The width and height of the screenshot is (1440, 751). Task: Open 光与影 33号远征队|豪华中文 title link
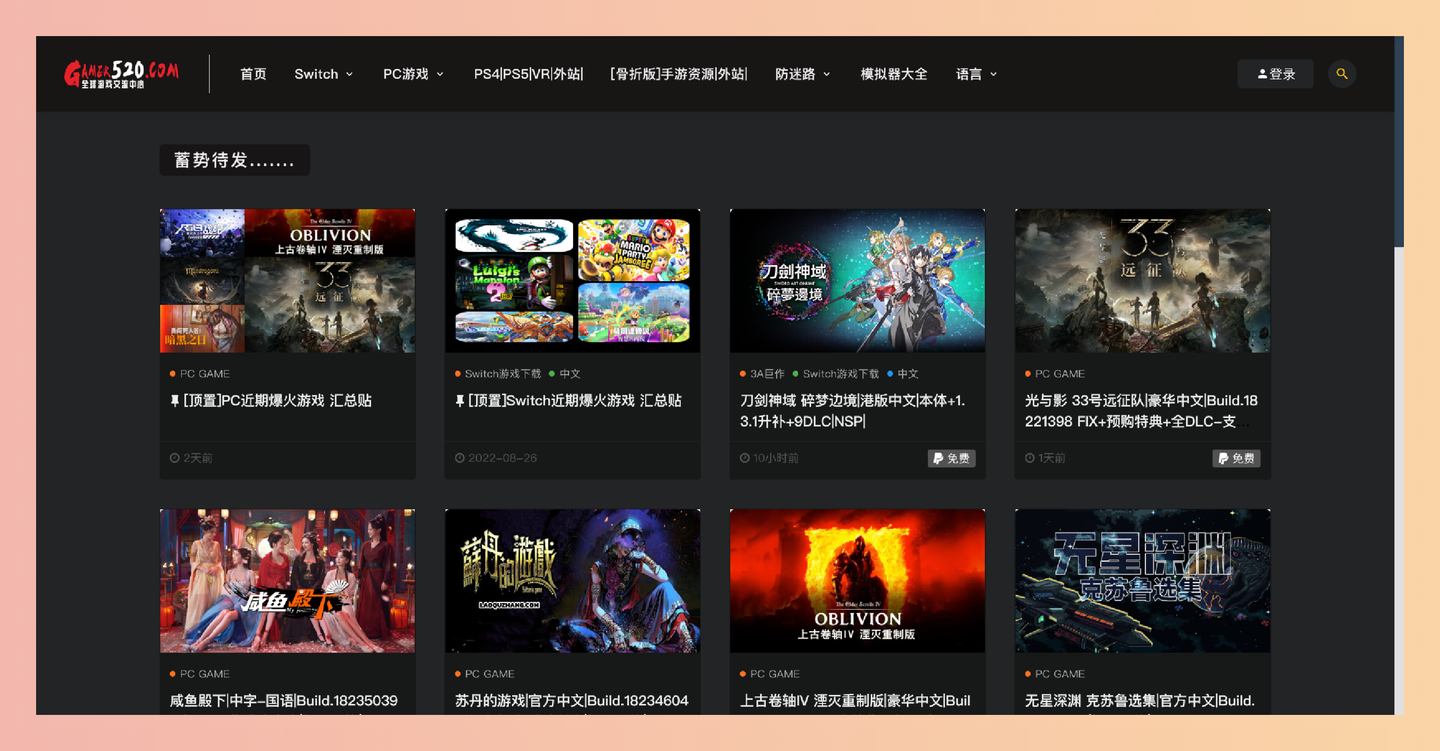[1141, 411]
